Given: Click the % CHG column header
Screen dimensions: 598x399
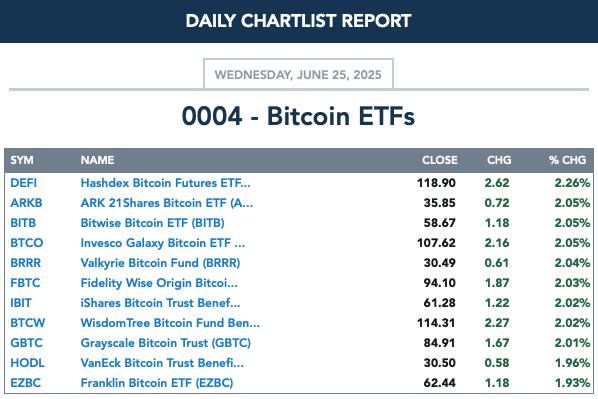Looking at the screenshot, I should [x=567, y=160].
